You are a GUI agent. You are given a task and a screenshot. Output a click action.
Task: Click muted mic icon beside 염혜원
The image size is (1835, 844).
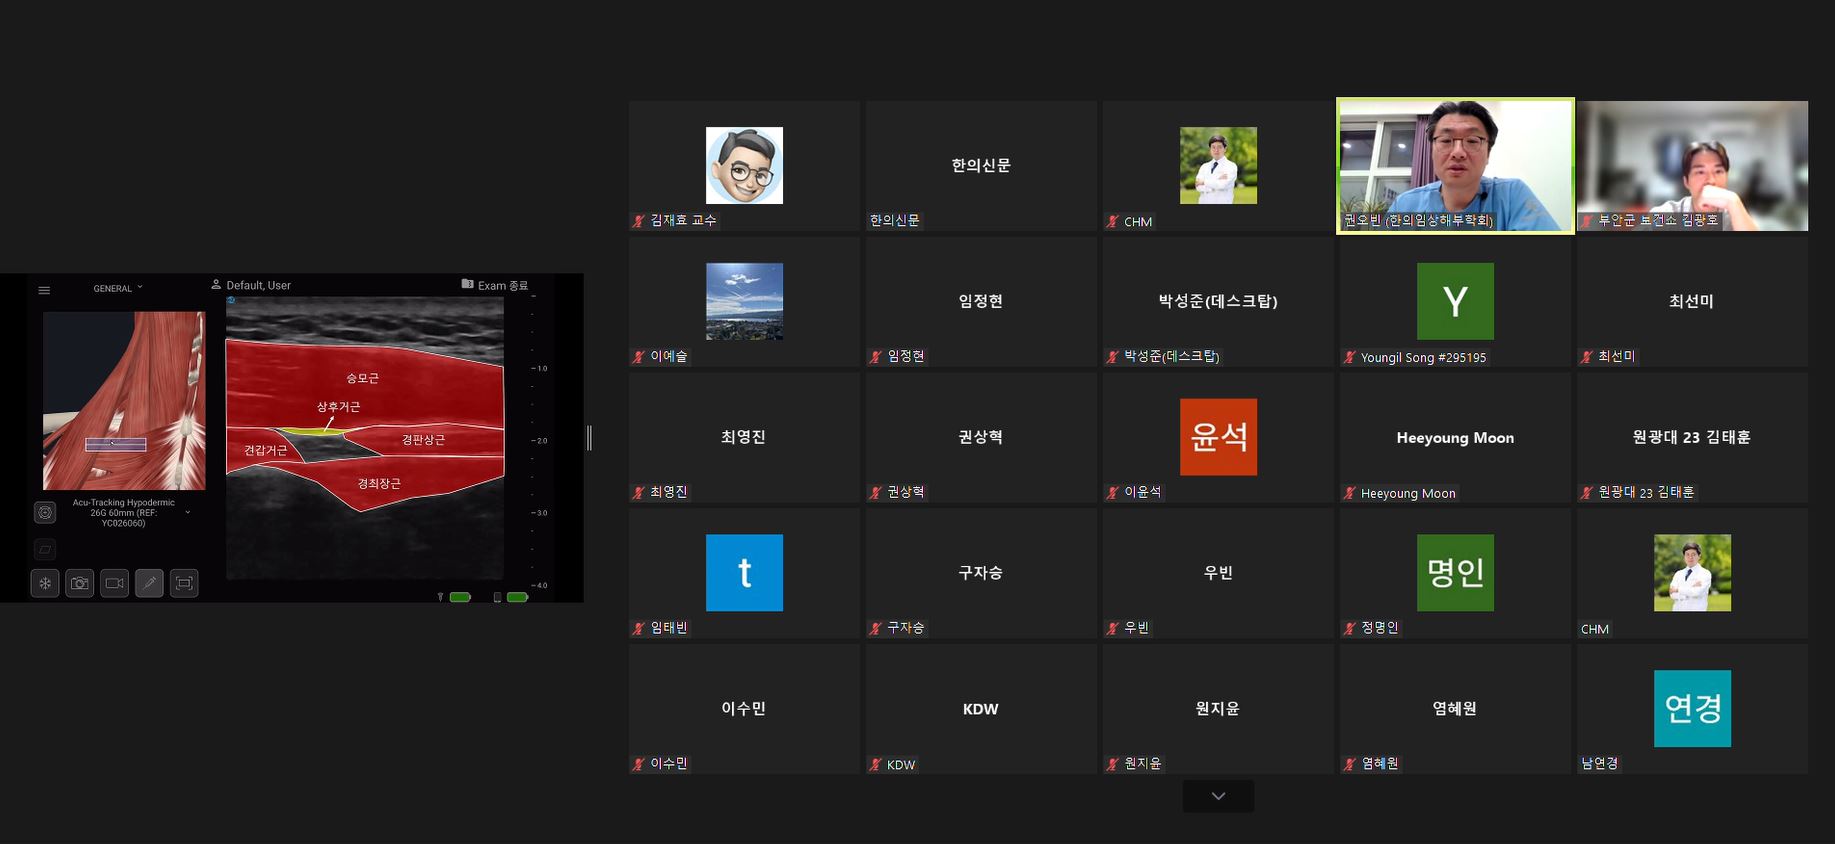click(x=1350, y=765)
